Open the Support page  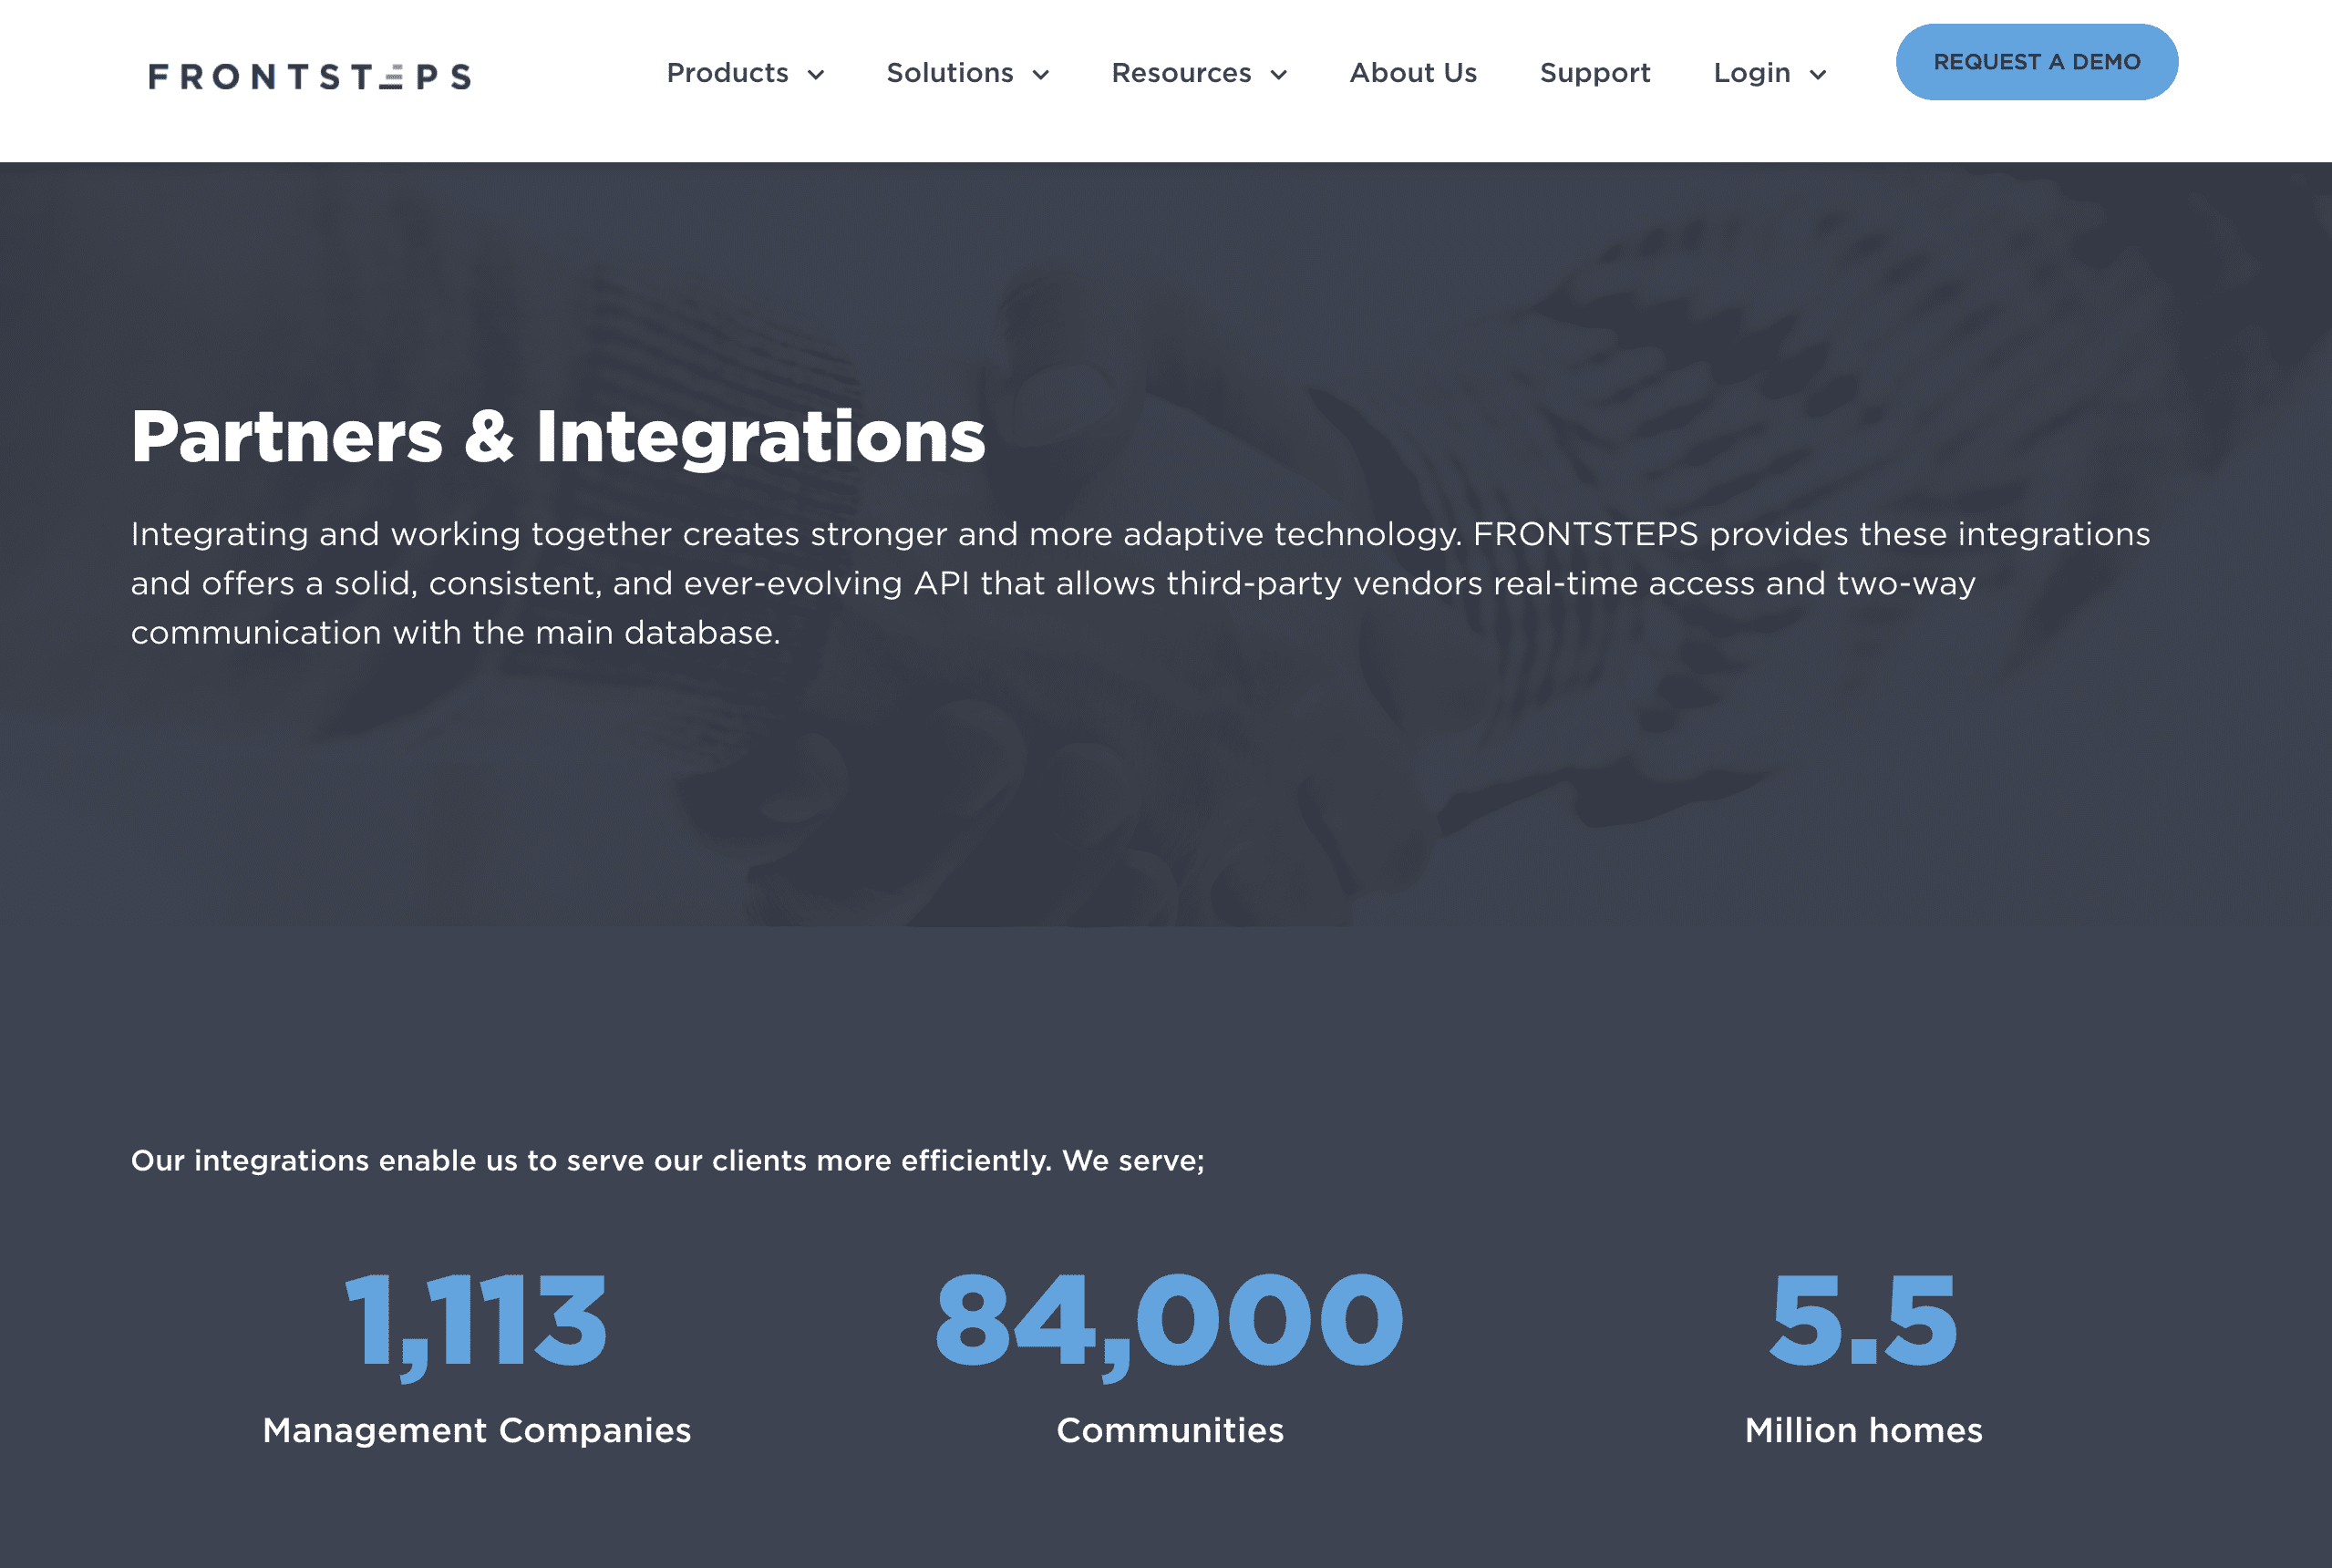tap(1595, 72)
